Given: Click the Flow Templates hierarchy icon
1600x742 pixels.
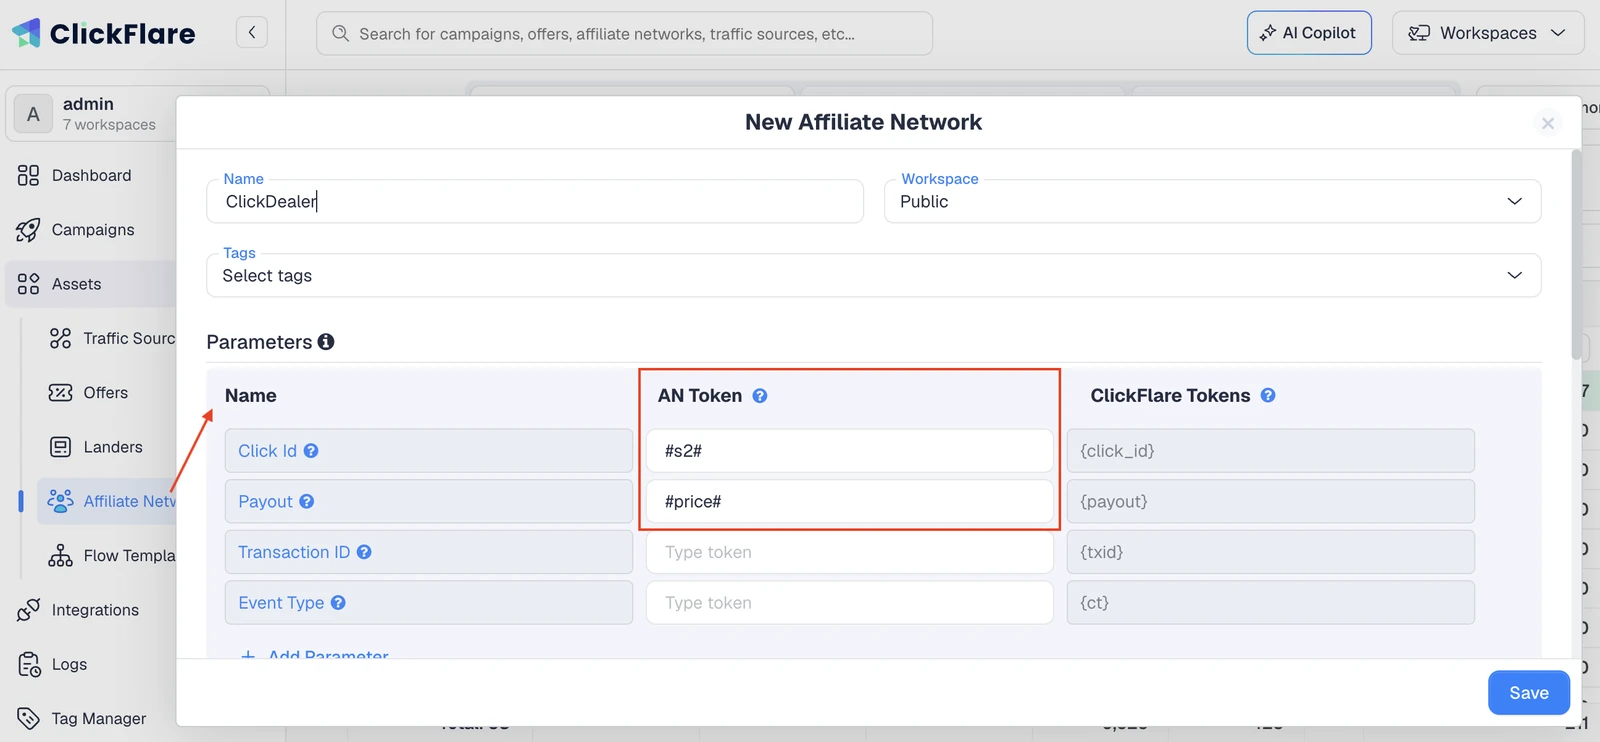Looking at the screenshot, I should click(x=60, y=556).
